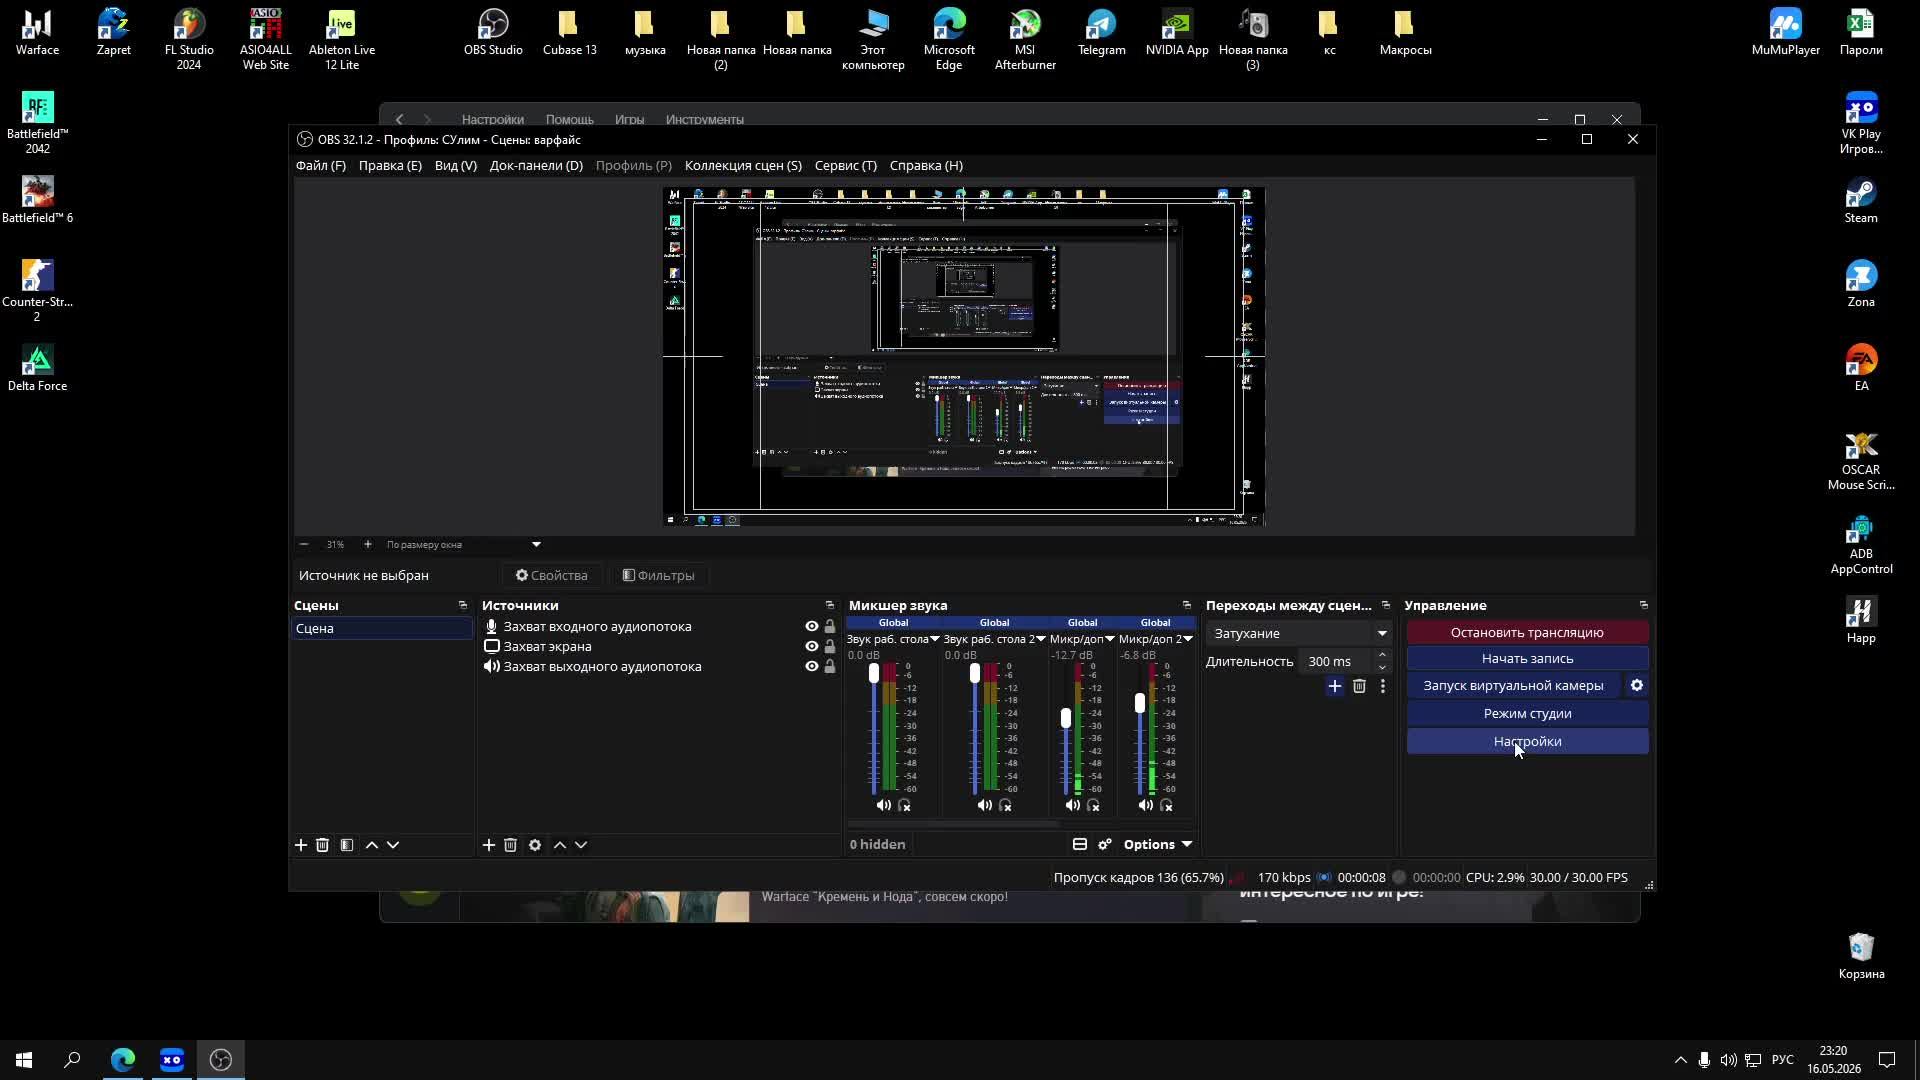
Task: Remove the transition with the trash icon
Action: (1359, 686)
